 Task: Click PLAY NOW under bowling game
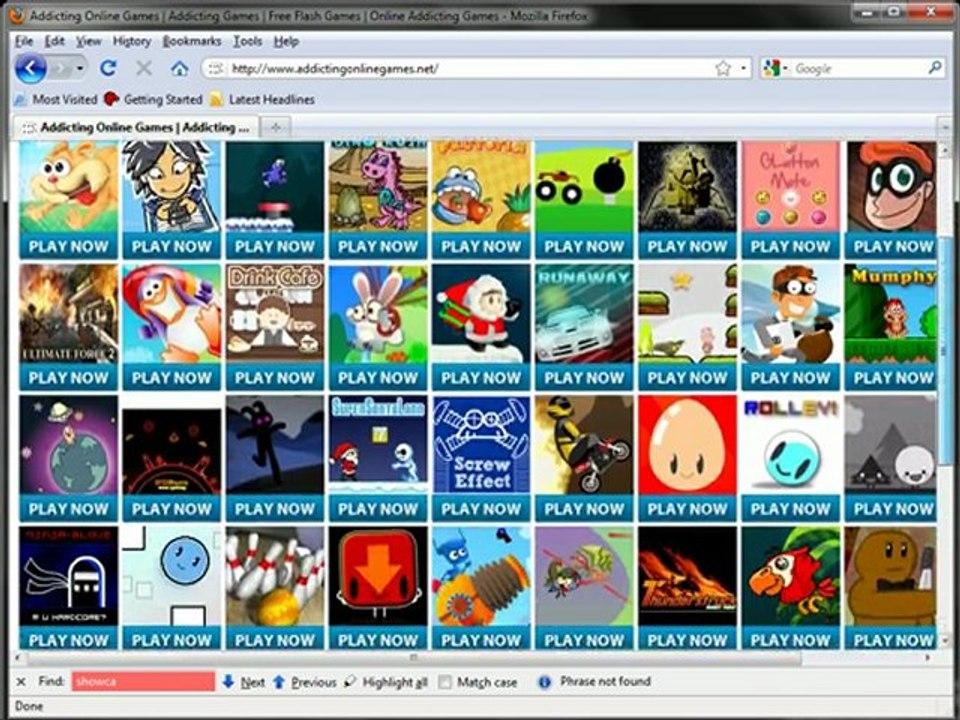pos(275,639)
